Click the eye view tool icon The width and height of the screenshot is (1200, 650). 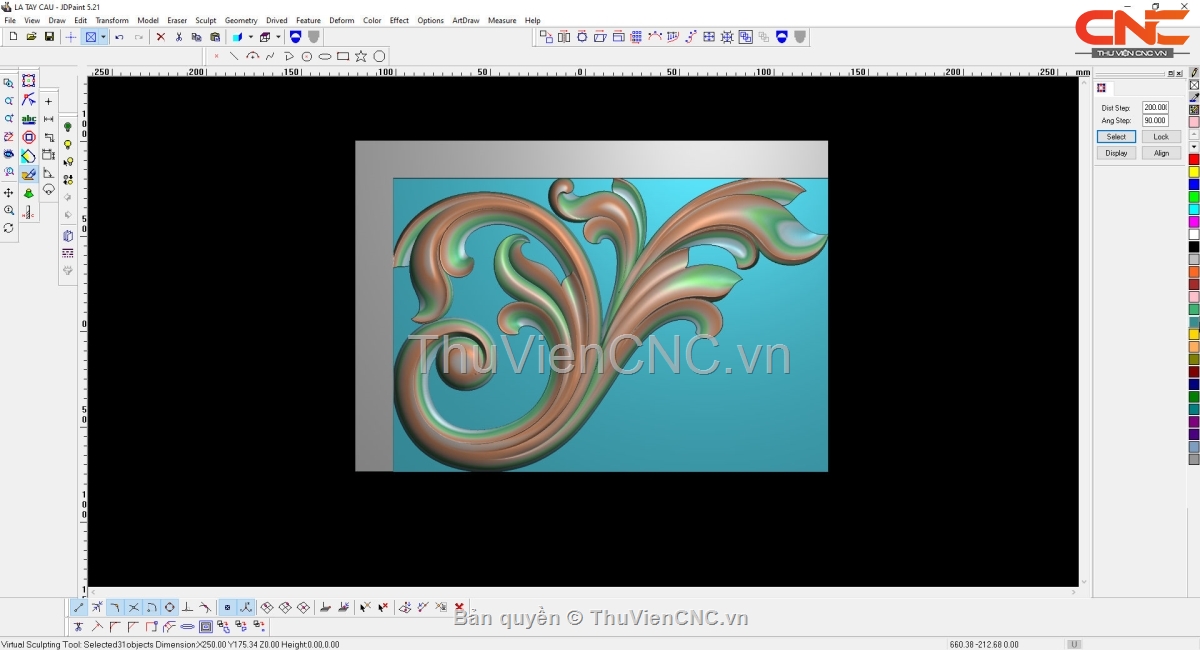[x=9, y=155]
